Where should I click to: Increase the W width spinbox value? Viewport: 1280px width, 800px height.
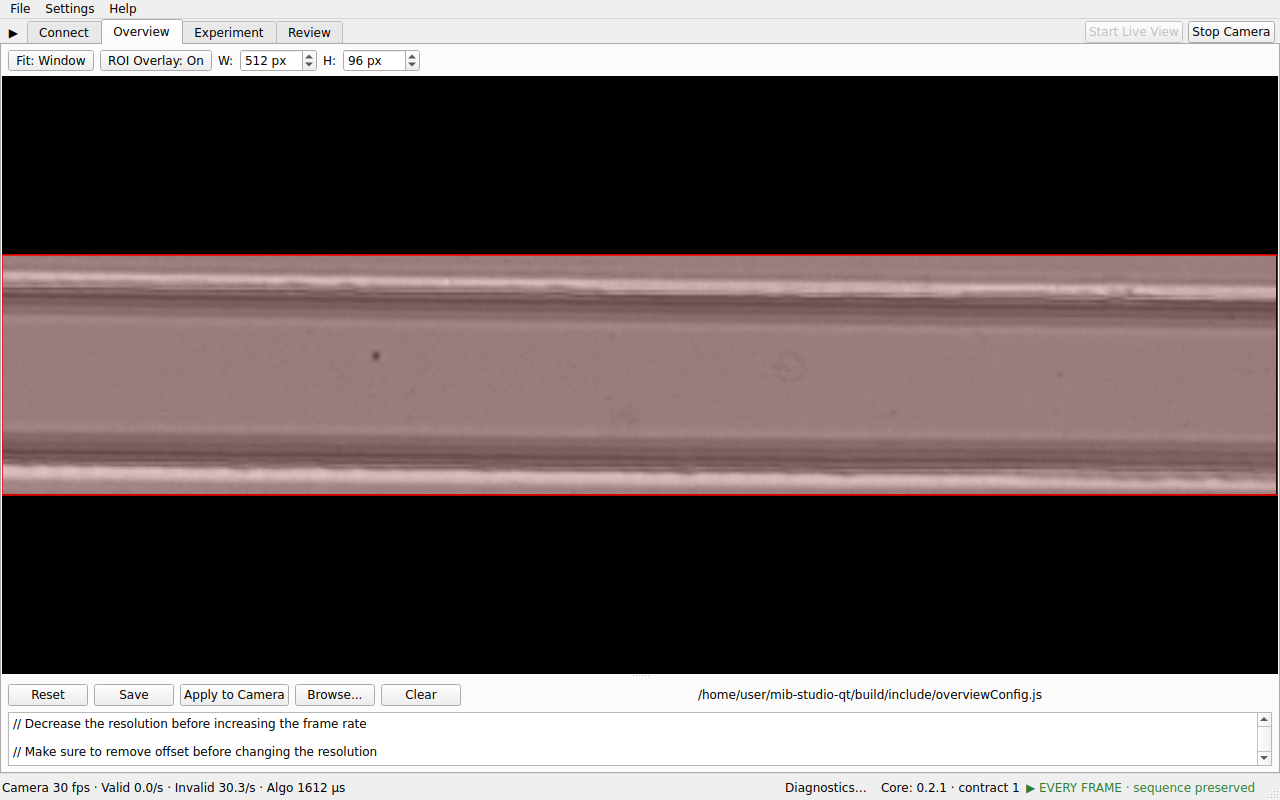(309, 56)
